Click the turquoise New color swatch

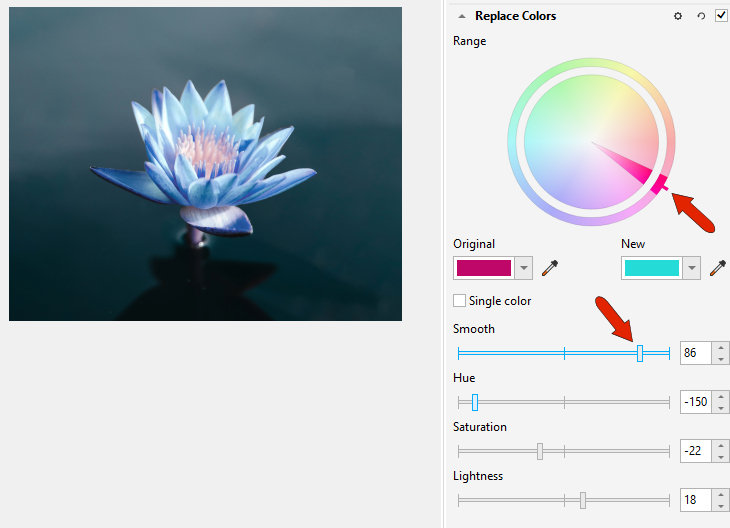point(652,268)
